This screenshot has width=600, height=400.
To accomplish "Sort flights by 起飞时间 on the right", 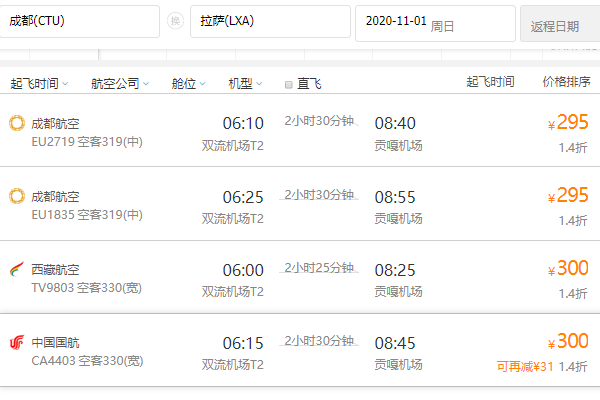I will pyautogui.click(x=490, y=82).
